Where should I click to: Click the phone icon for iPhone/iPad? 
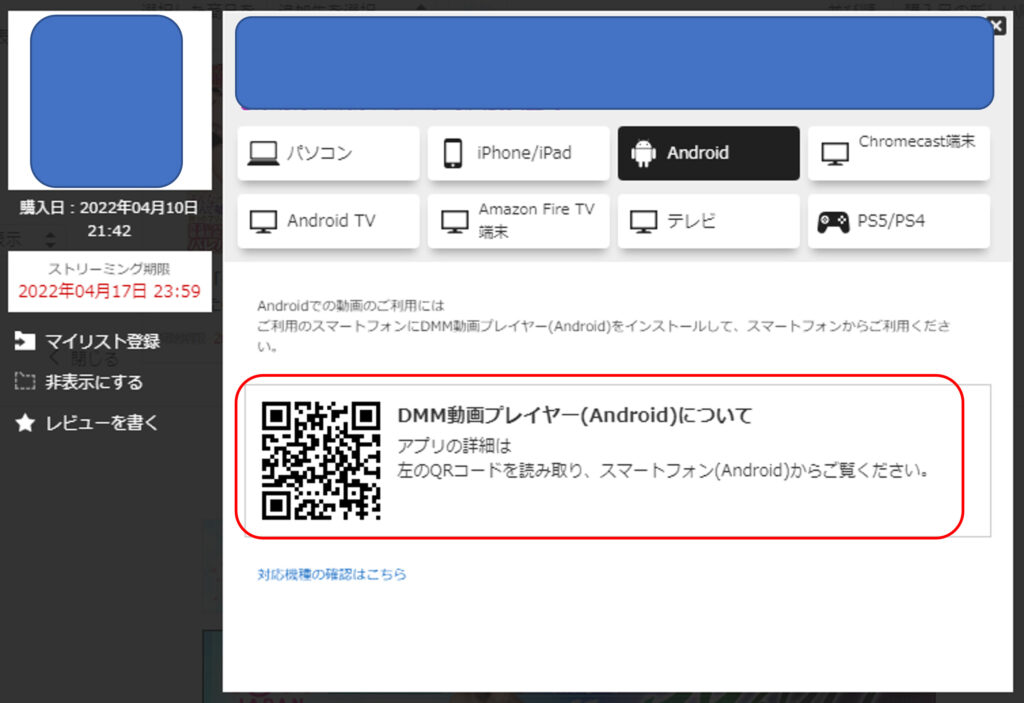453,154
